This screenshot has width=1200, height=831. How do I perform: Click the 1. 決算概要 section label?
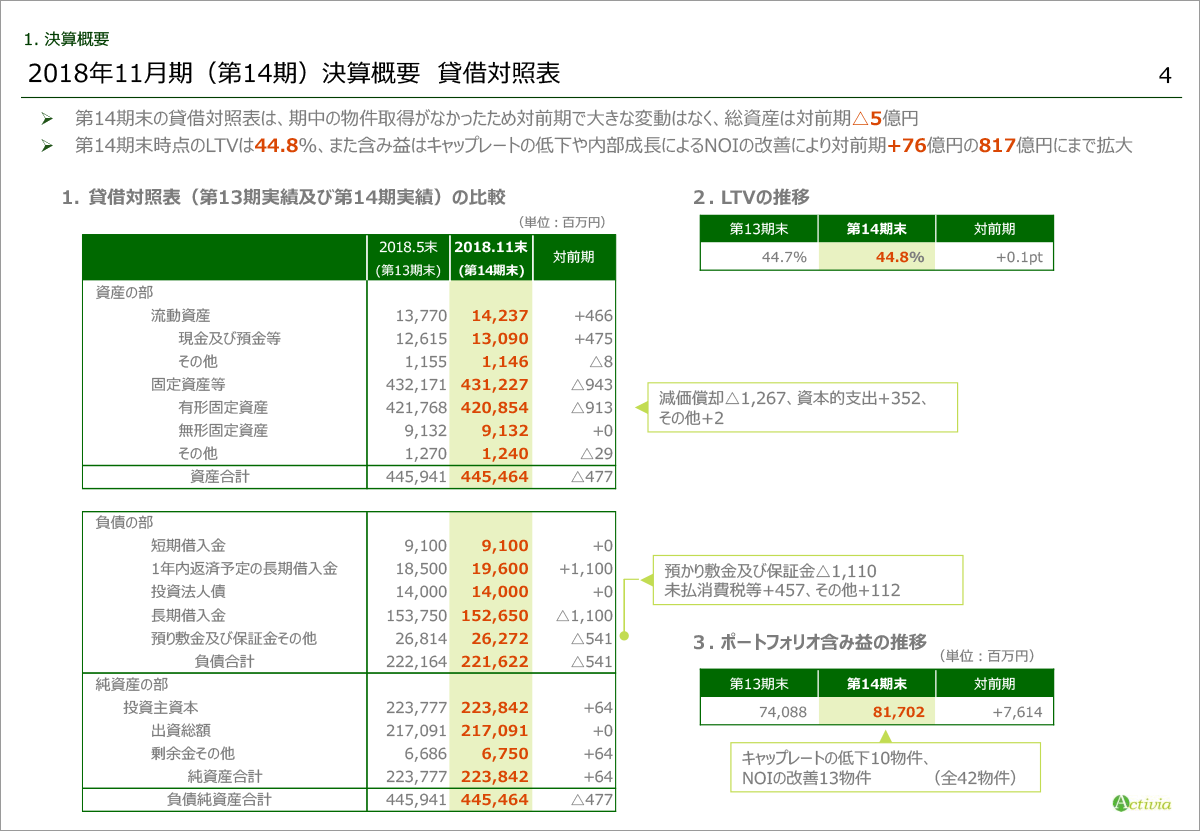click(67, 40)
